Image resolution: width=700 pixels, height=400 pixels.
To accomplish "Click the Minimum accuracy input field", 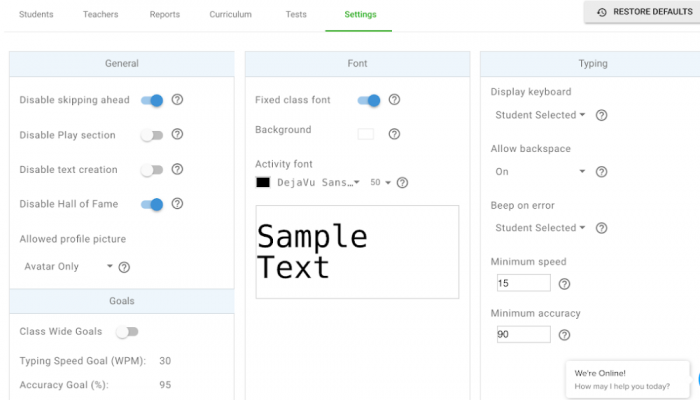I will pos(524,334).
